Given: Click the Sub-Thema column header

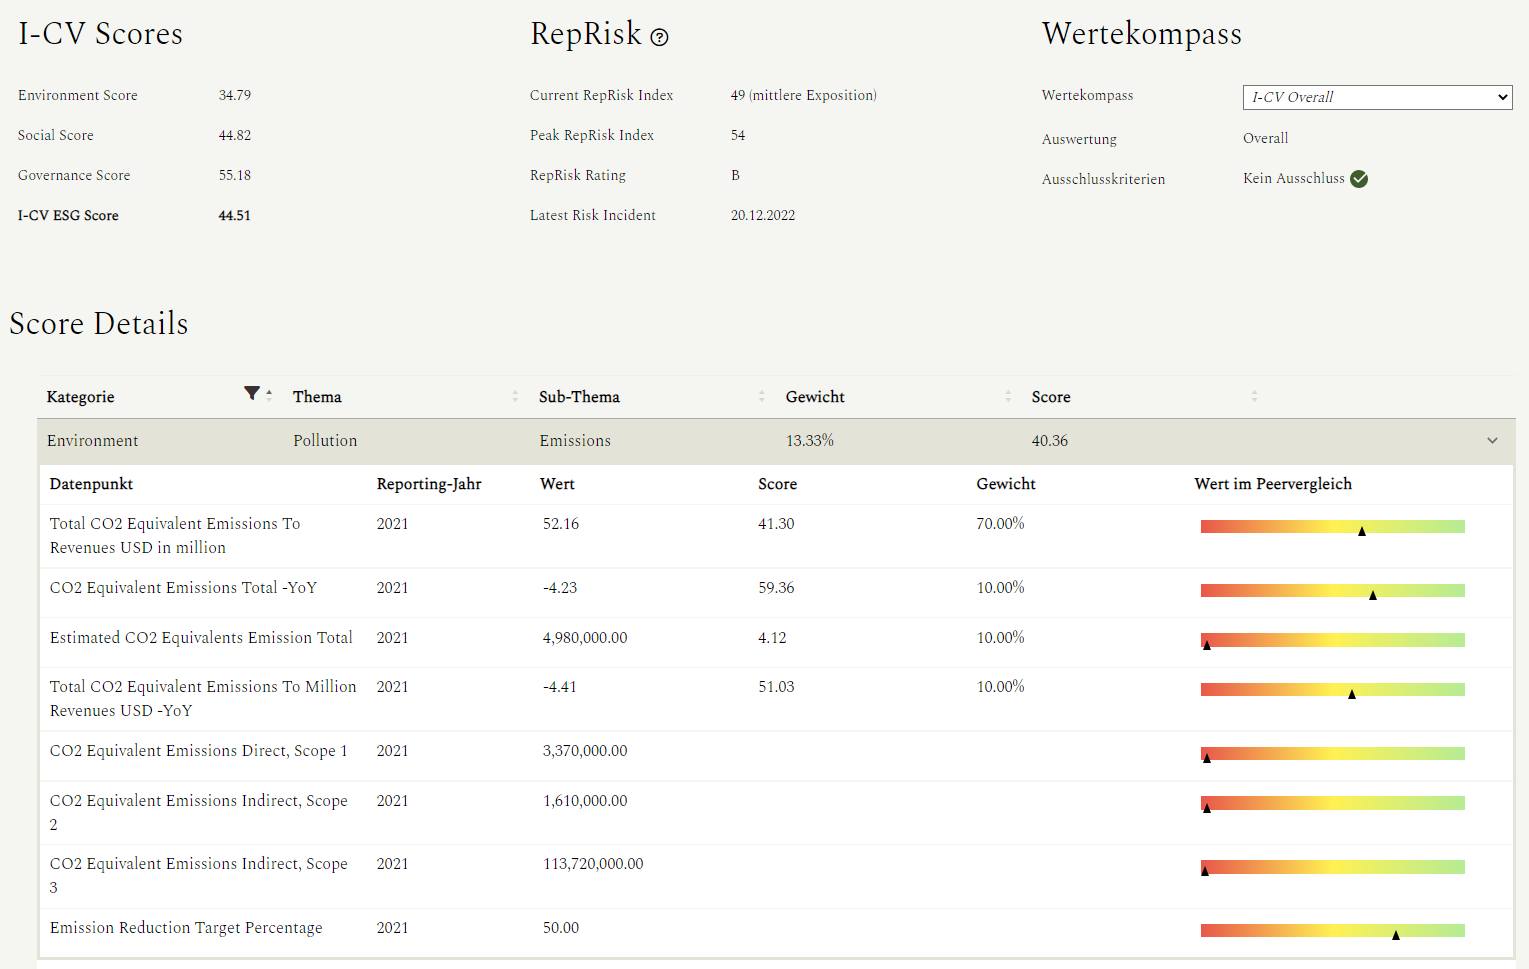Looking at the screenshot, I should click(579, 397).
